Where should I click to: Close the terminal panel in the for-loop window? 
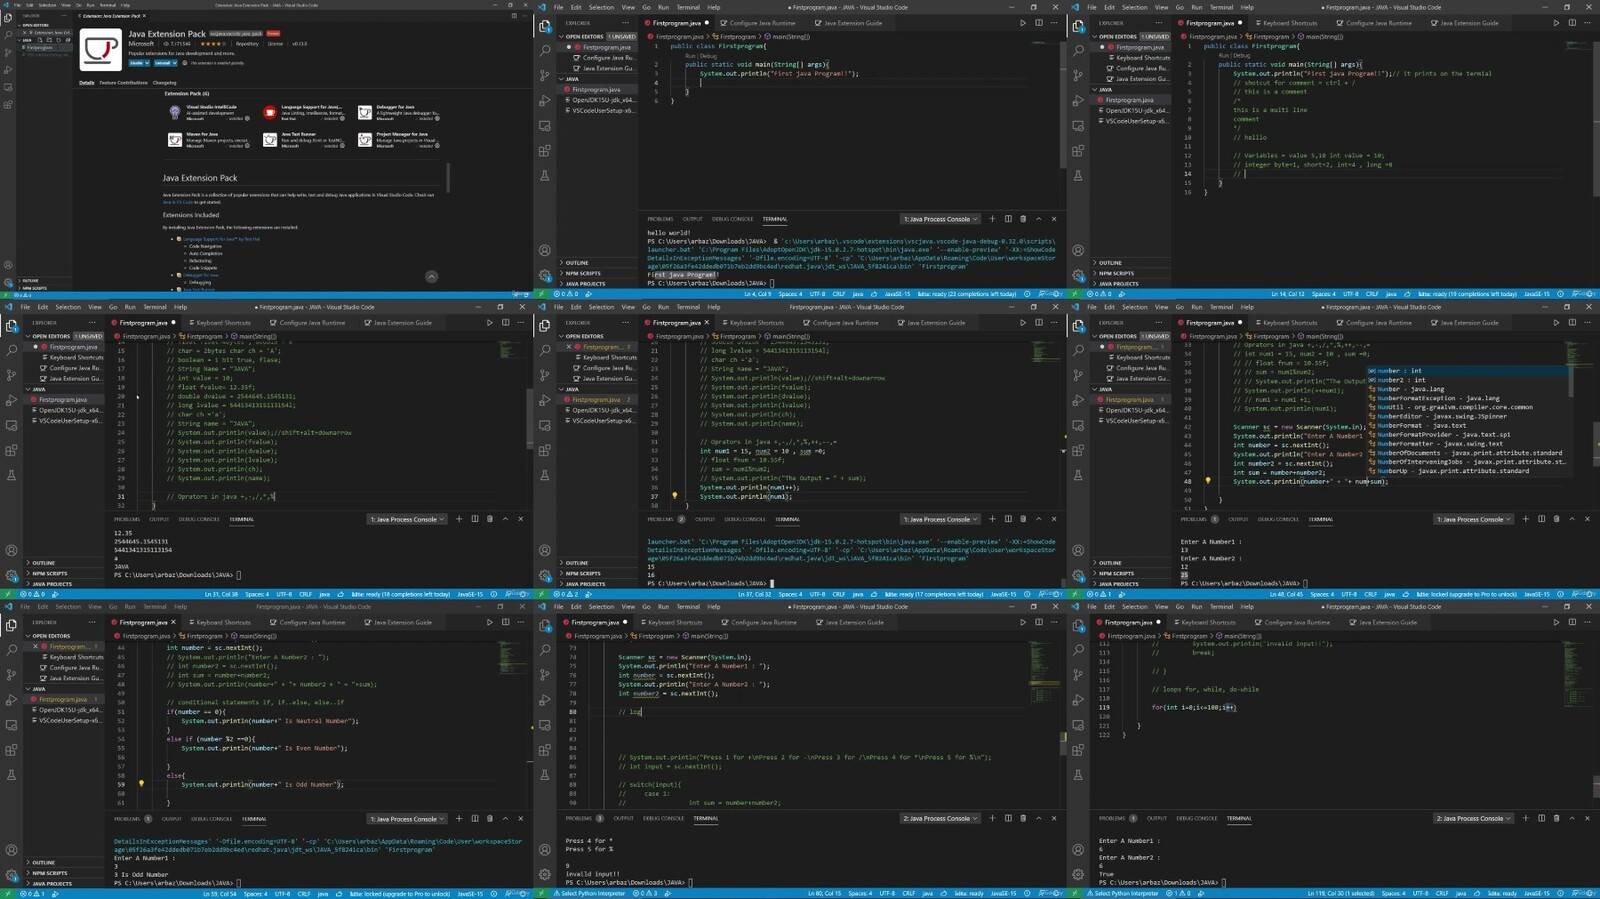point(1587,818)
